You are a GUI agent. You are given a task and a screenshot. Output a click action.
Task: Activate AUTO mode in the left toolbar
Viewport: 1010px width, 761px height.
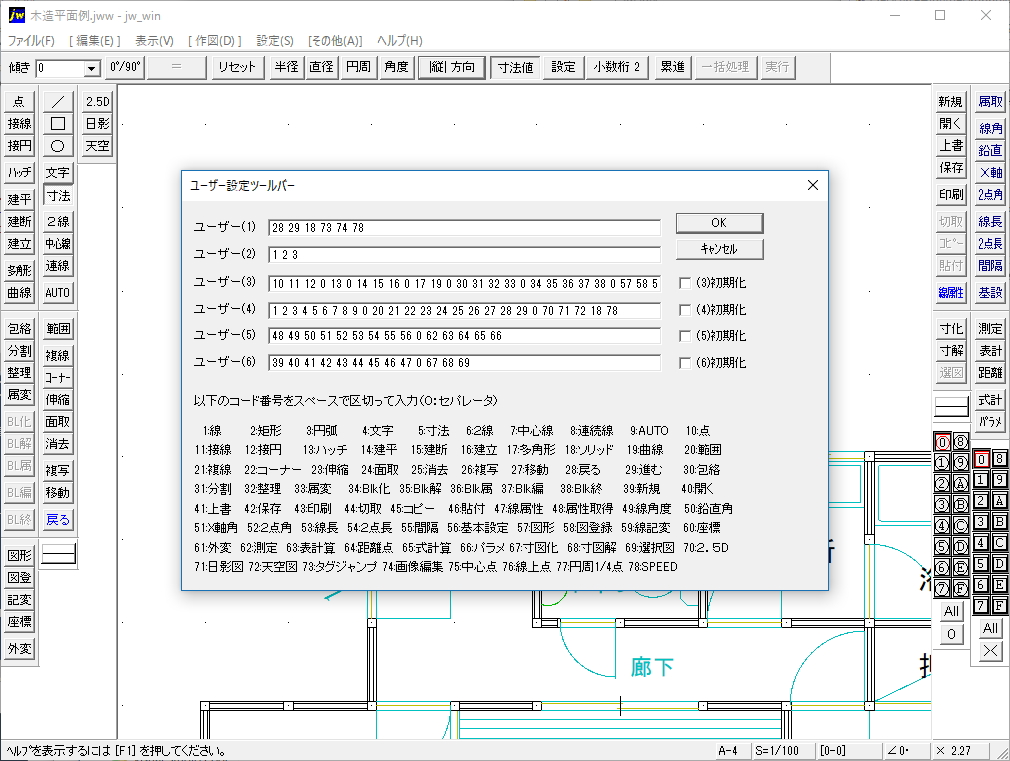tap(58, 294)
